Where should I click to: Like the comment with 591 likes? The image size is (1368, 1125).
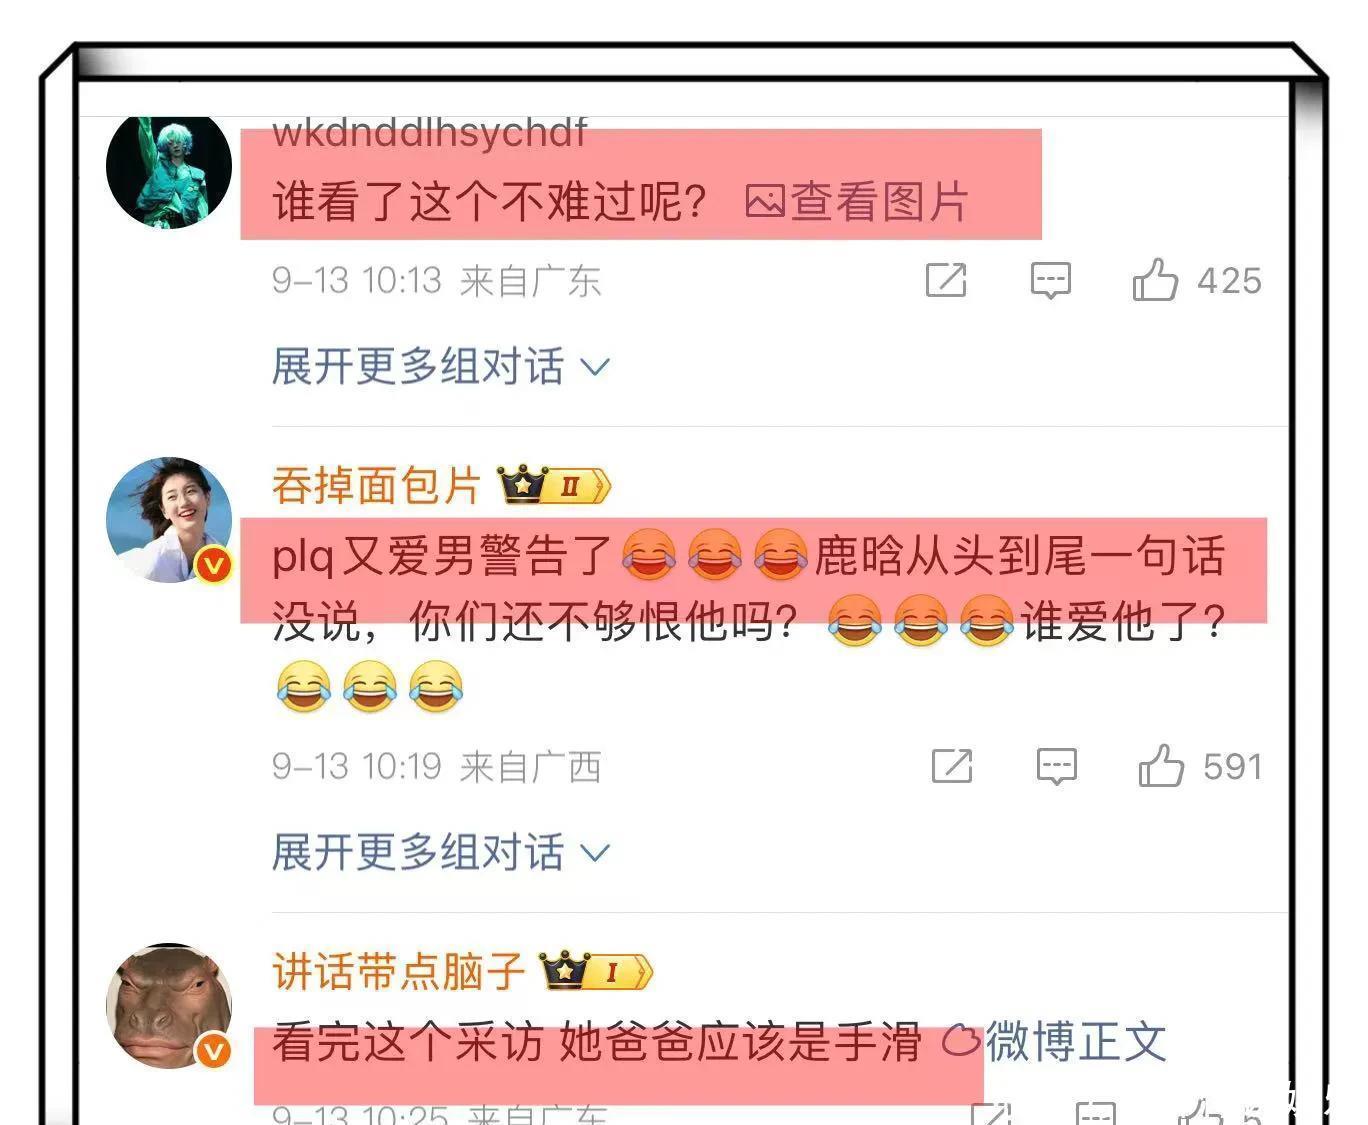[x=1161, y=766]
